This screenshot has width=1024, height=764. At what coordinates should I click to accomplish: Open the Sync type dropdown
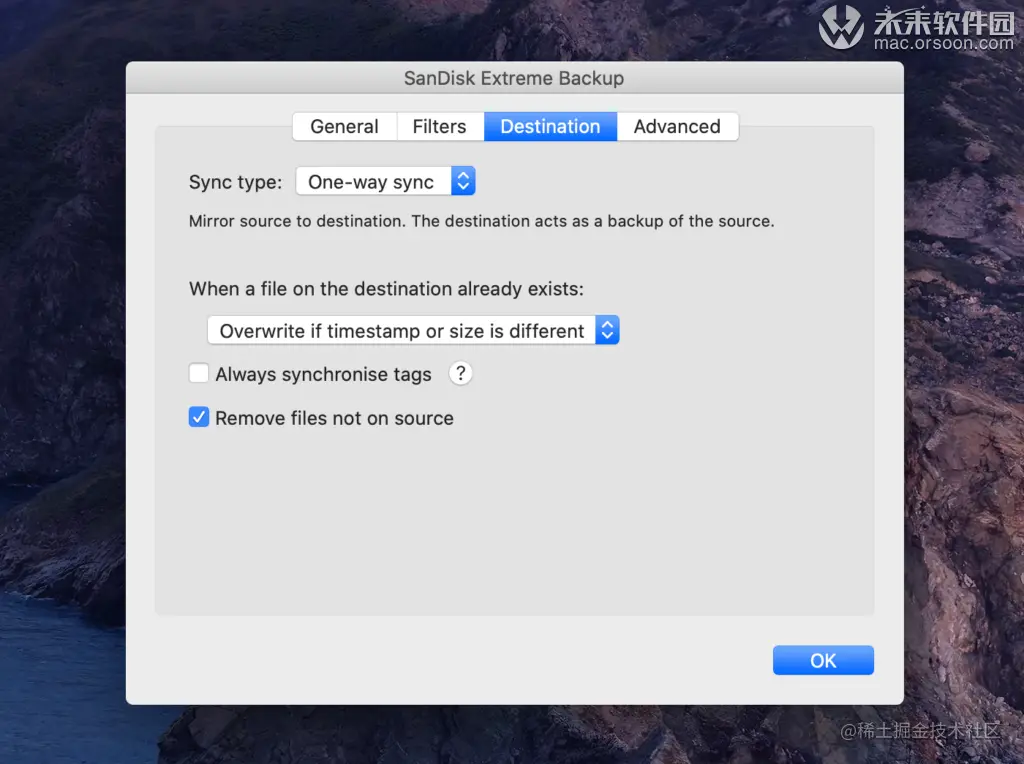tap(385, 182)
